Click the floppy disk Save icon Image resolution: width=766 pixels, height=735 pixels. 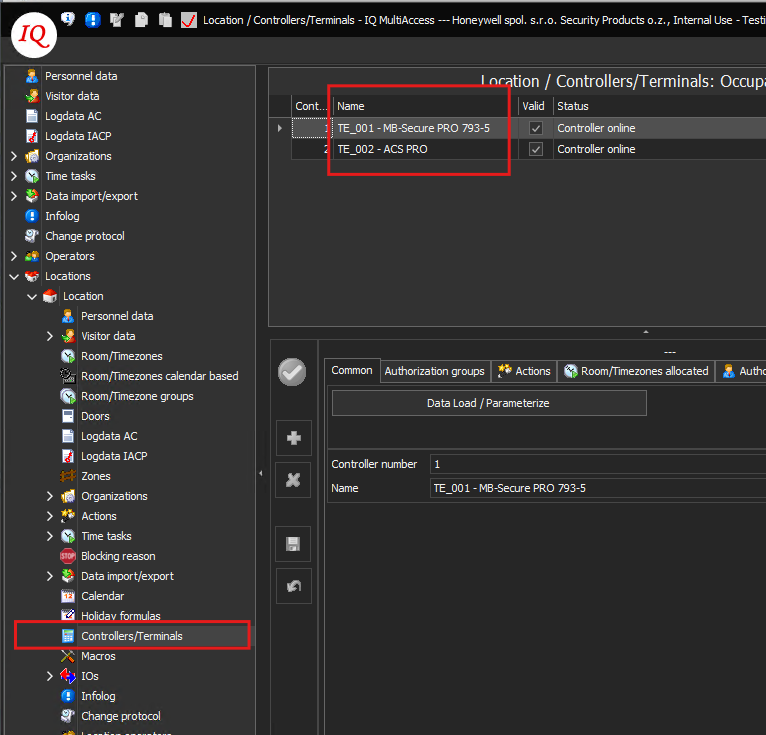coord(293,544)
